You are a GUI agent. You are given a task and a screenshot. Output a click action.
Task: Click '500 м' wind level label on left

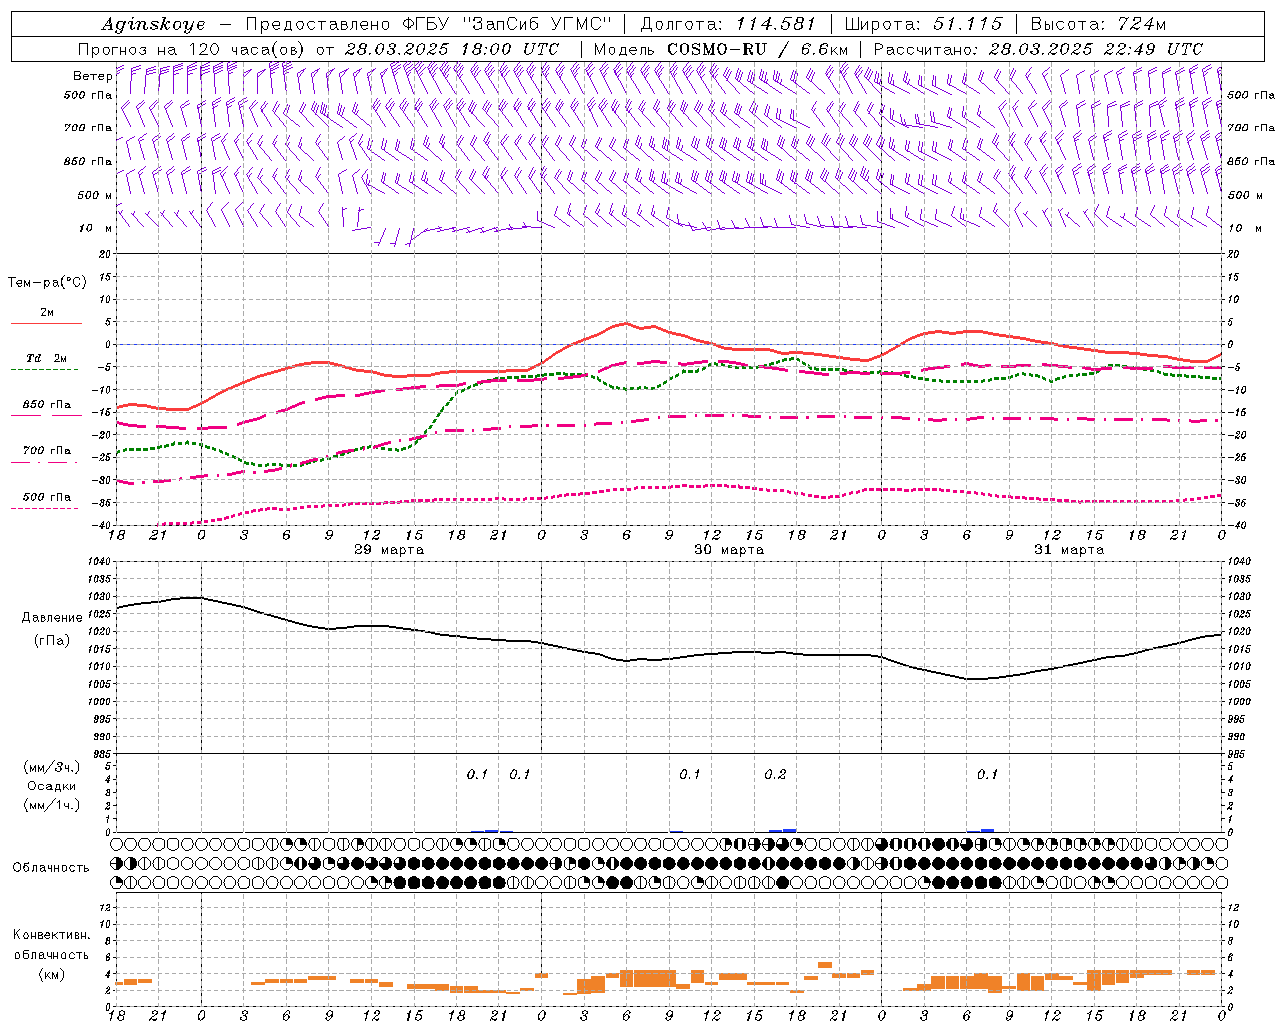pos(95,195)
